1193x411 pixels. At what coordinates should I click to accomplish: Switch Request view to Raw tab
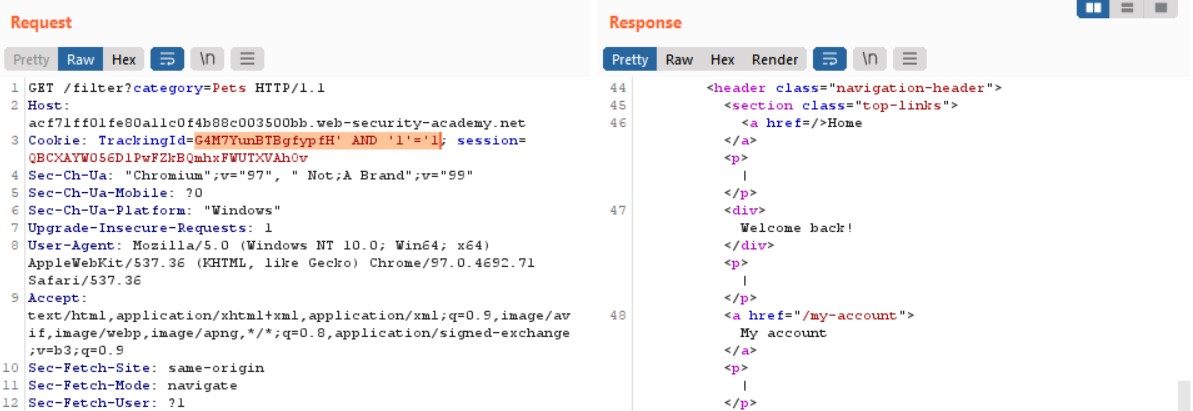[x=81, y=59]
